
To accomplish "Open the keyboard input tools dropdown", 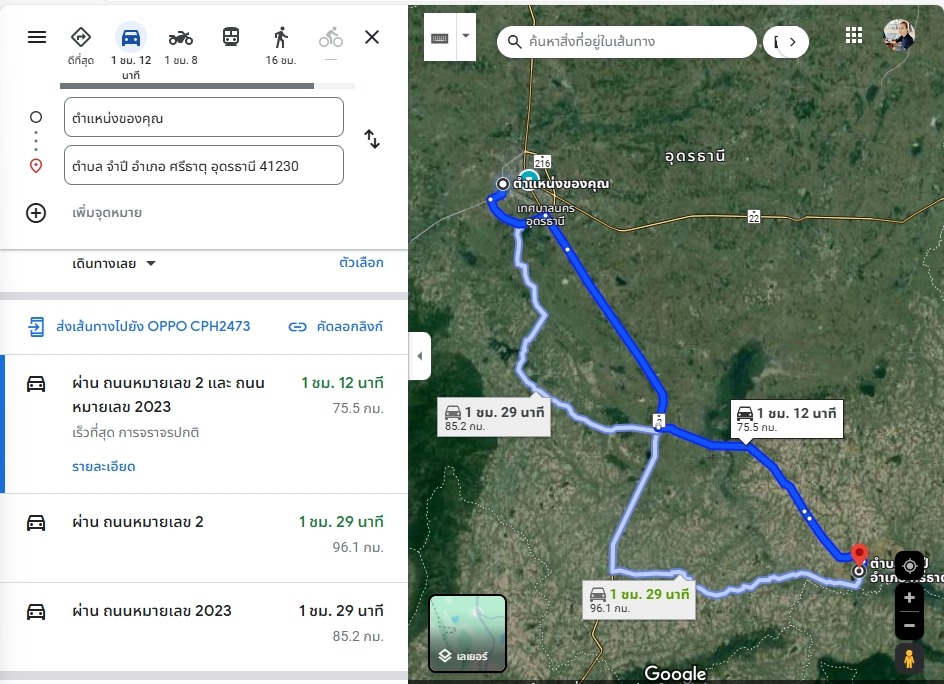I will point(465,37).
